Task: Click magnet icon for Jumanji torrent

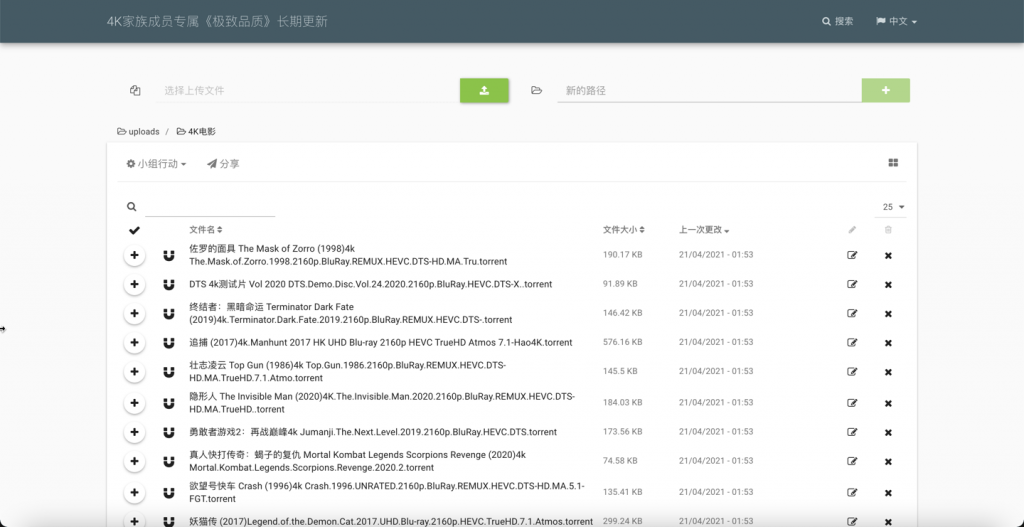Action: coord(168,432)
